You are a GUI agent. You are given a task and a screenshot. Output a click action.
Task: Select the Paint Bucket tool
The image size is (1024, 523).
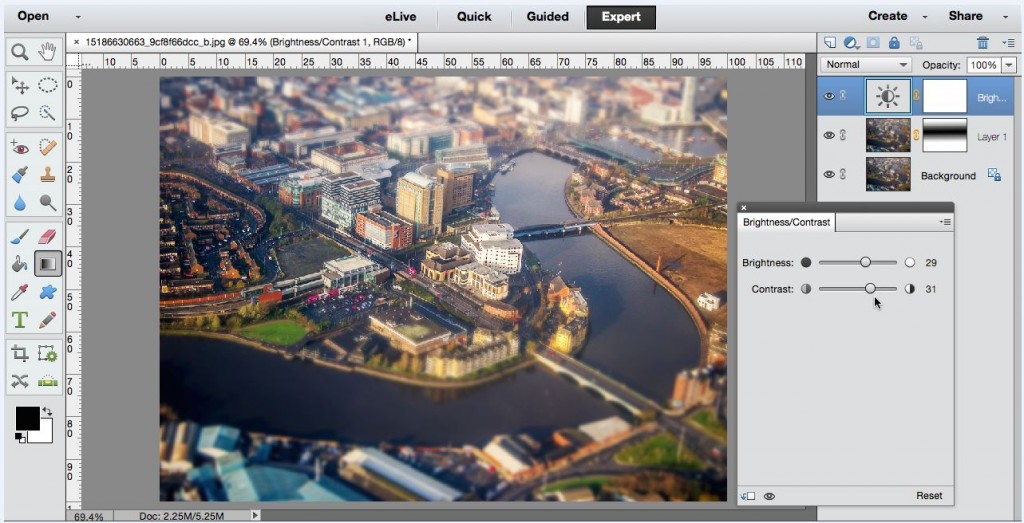20,264
